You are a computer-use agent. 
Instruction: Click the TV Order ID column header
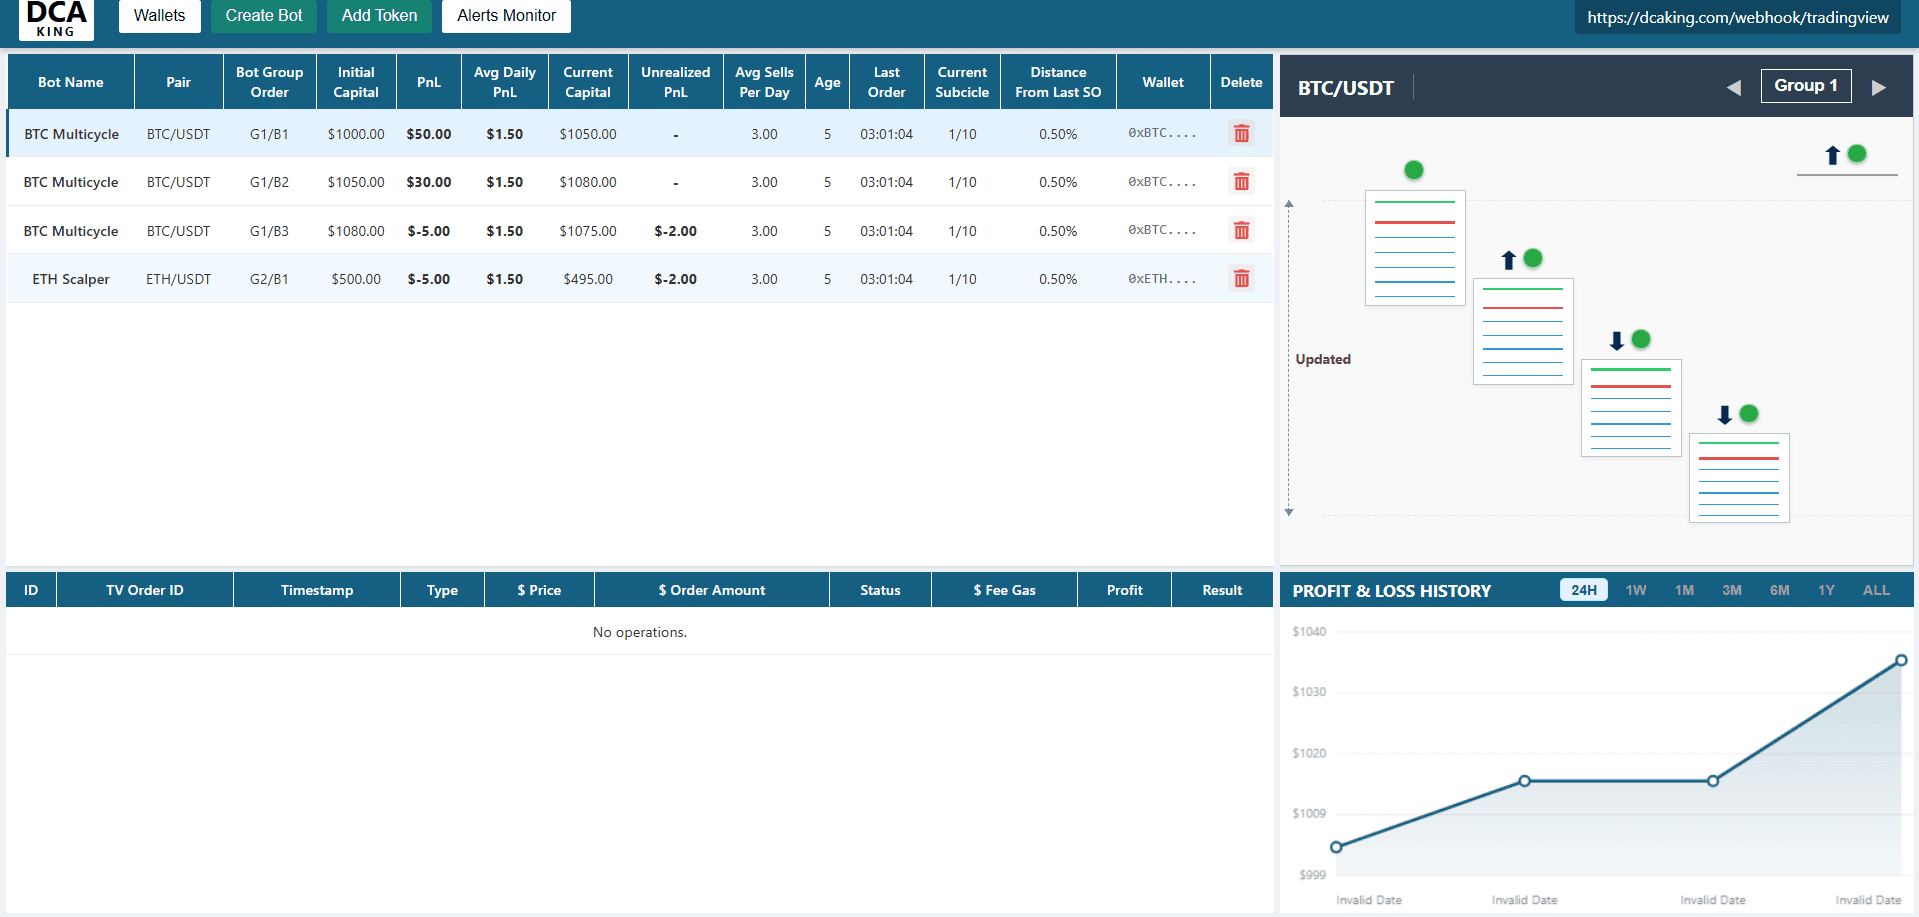(145, 590)
